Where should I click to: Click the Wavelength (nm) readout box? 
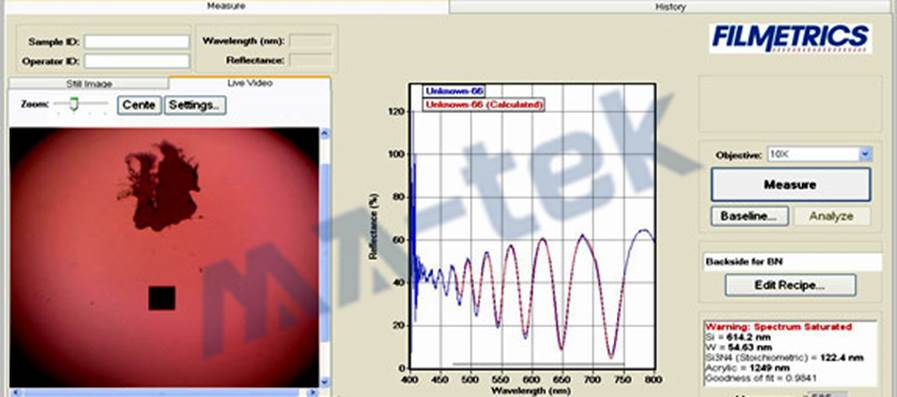(x=310, y=41)
